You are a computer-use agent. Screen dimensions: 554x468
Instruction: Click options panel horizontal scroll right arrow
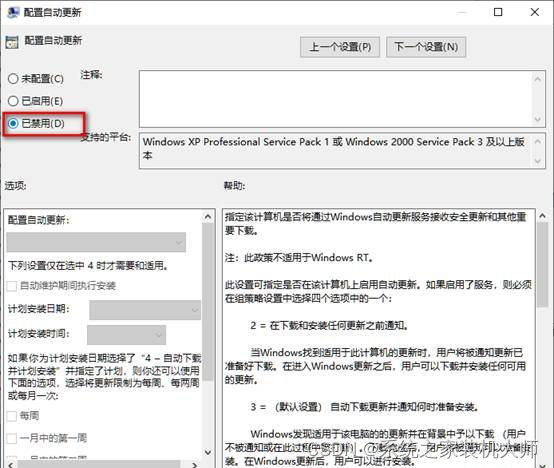coord(195,464)
